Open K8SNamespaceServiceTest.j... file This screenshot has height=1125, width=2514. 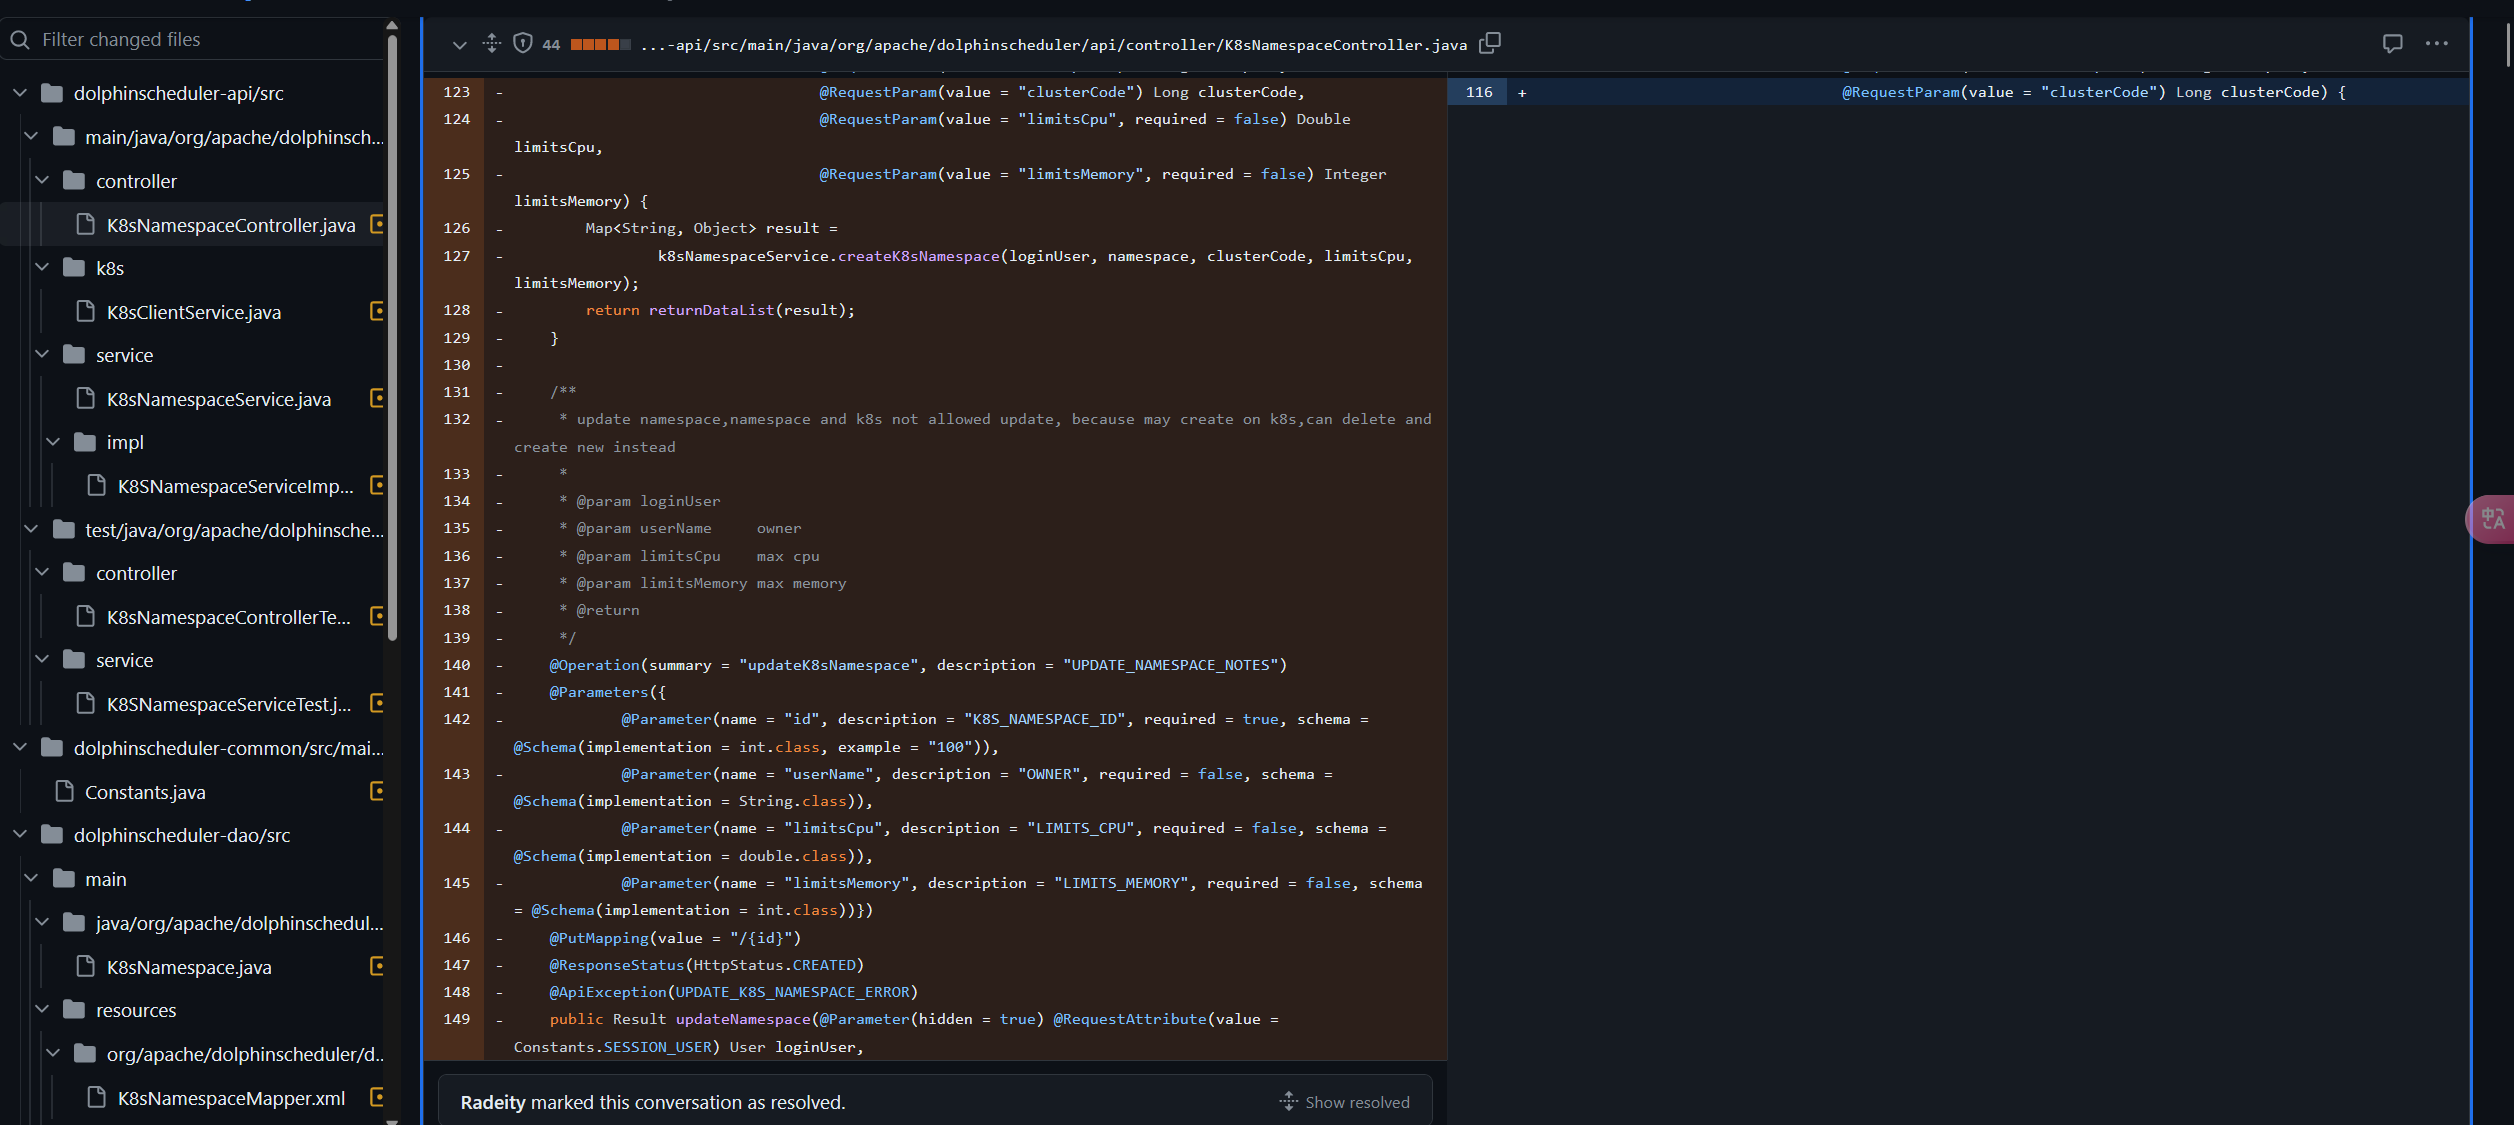click(x=229, y=704)
